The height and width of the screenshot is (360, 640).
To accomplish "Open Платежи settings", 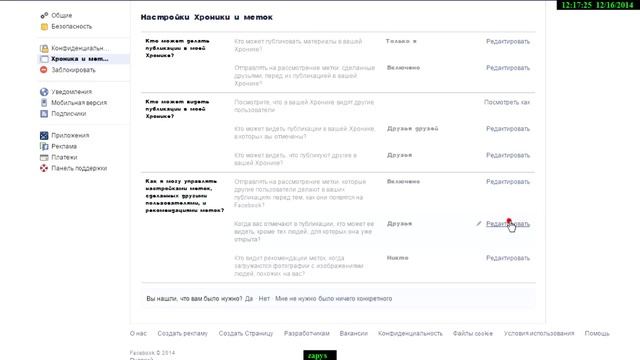I will click(64, 158).
